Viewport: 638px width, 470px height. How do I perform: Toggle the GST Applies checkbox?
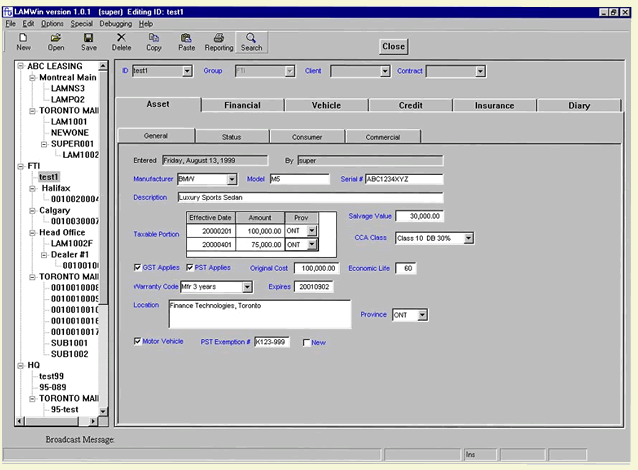pos(138,268)
